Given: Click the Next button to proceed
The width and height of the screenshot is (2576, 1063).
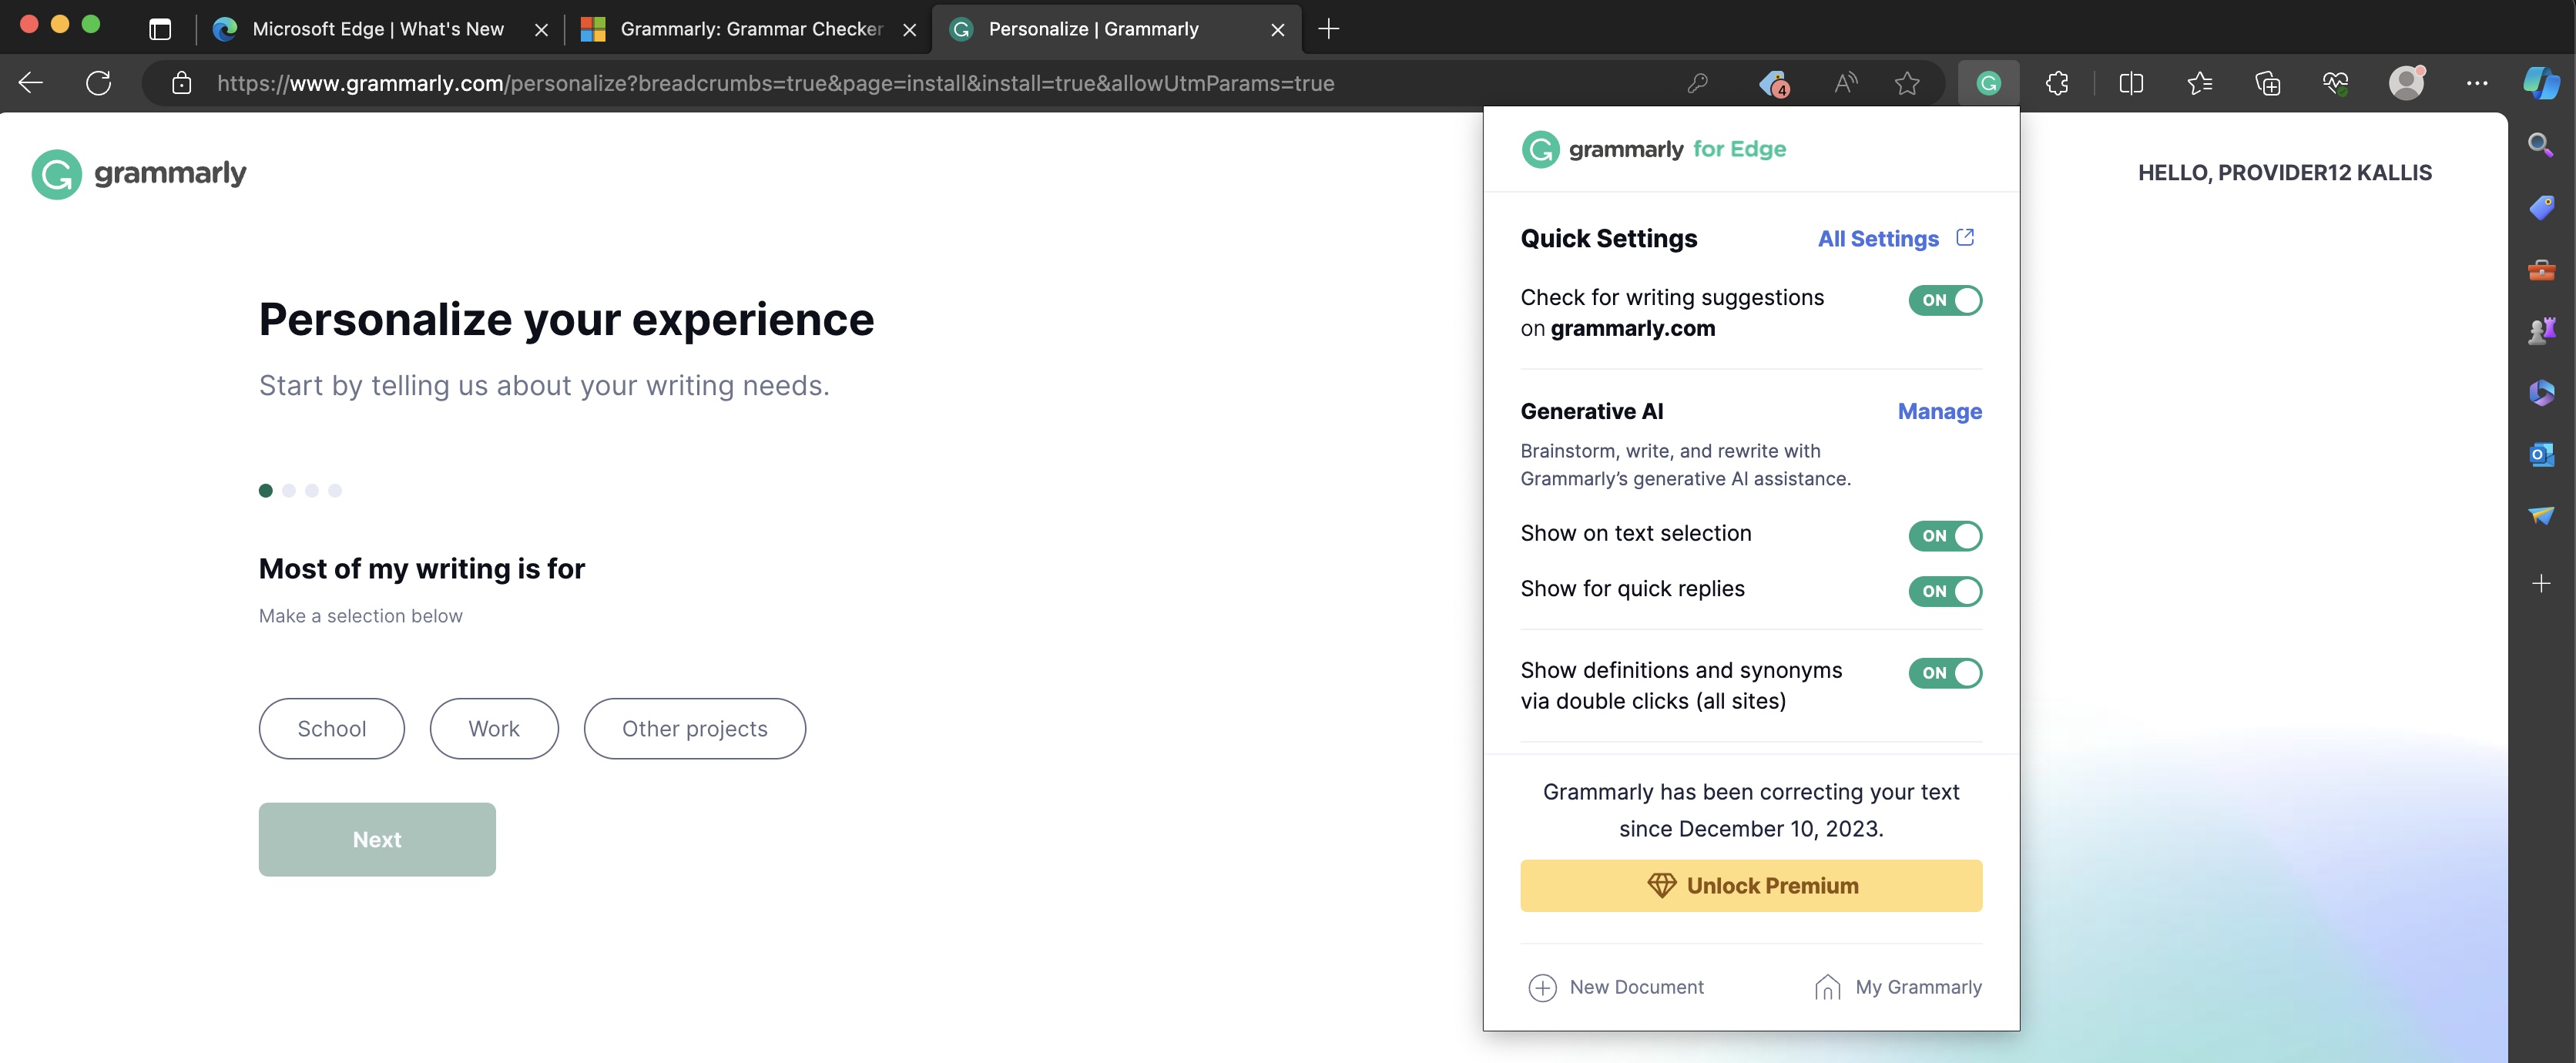Looking at the screenshot, I should (x=376, y=838).
